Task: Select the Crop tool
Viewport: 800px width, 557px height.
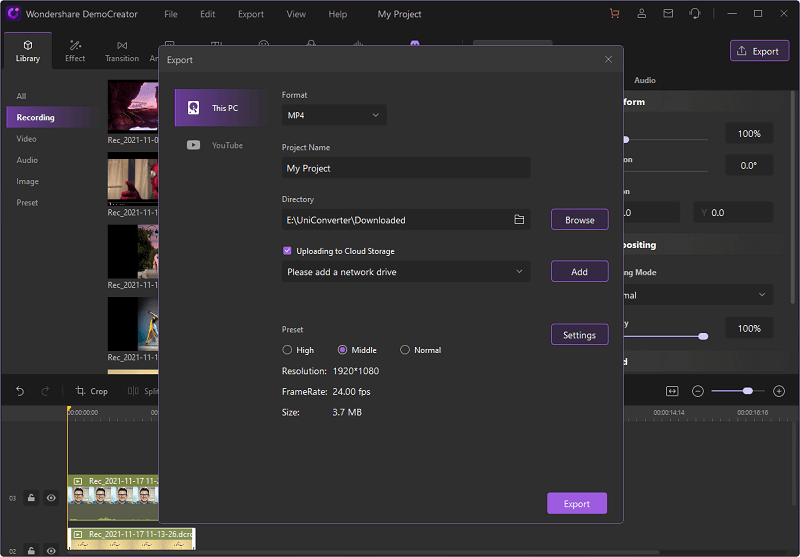Action: tap(92, 391)
